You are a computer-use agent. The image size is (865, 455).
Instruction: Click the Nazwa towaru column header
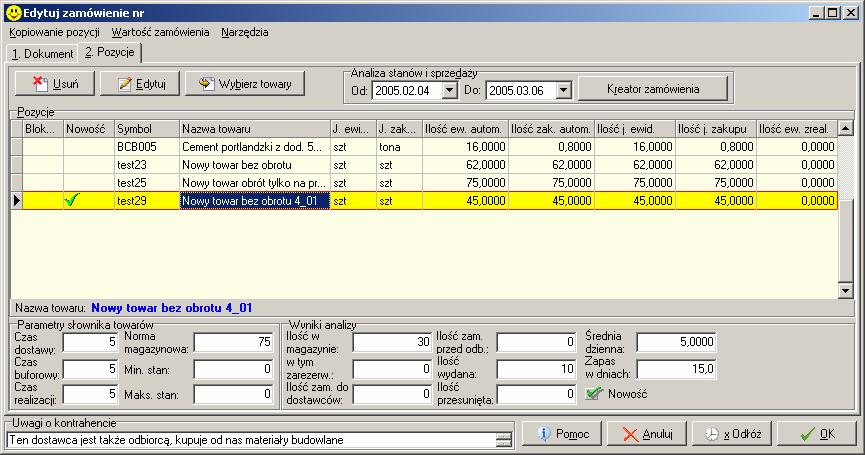tap(255, 129)
